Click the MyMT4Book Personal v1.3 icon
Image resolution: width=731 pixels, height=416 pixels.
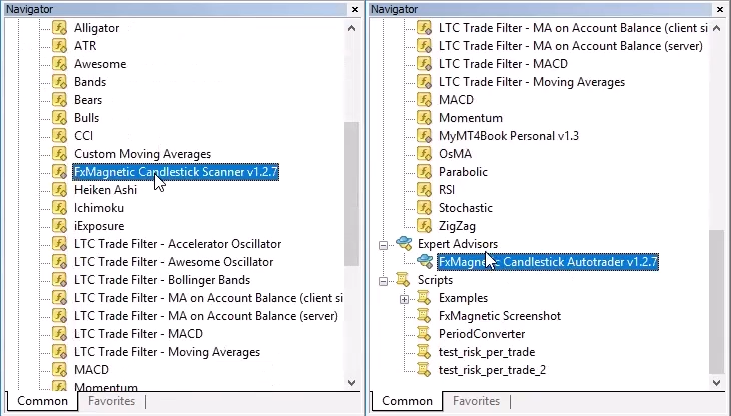coord(424,136)
